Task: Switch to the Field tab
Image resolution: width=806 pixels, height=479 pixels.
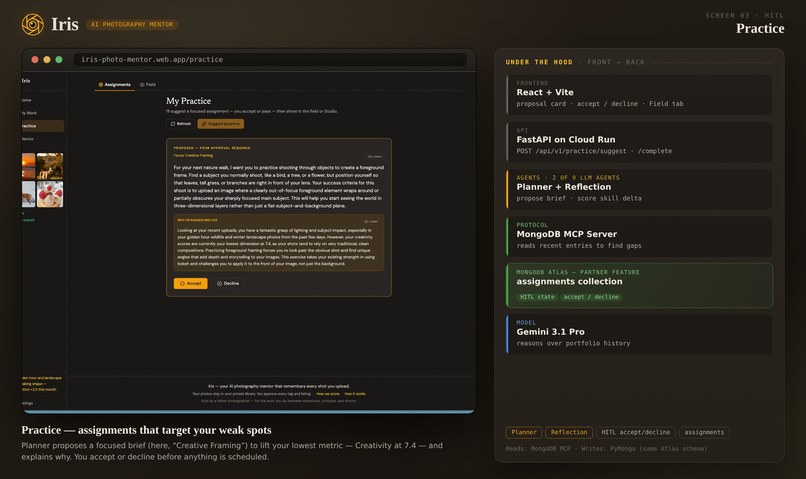Action: point(148,84)
